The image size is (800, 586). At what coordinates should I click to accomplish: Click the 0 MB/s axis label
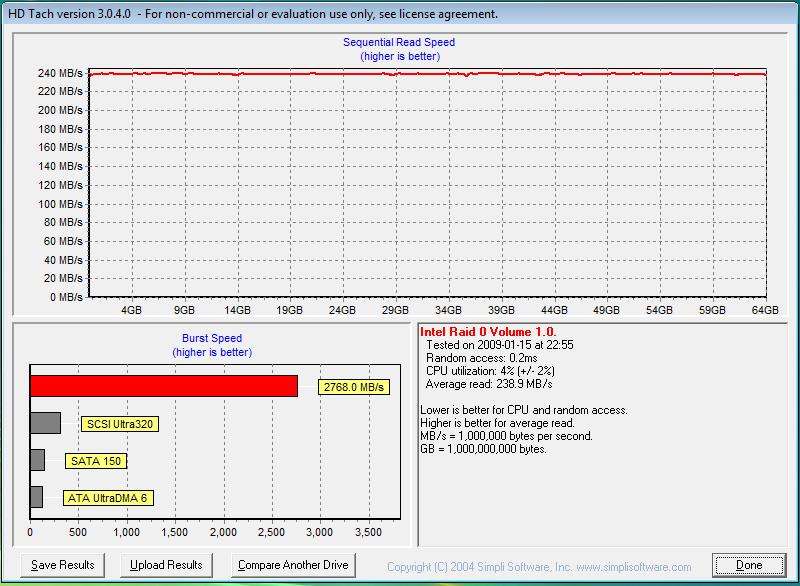66,297
